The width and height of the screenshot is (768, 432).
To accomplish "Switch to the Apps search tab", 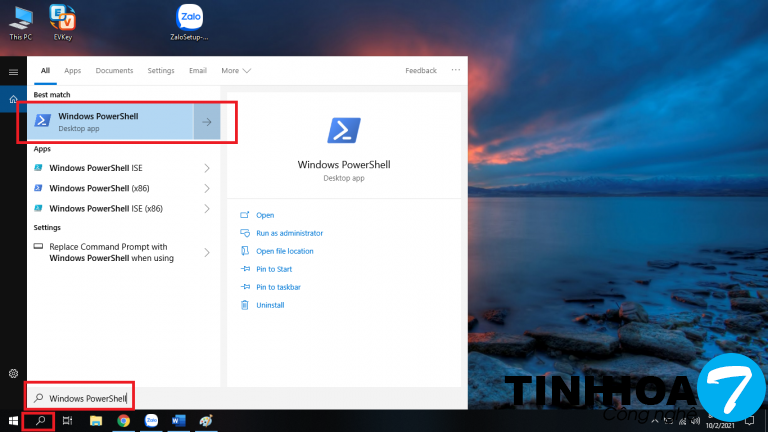I will pyautogui.click(x=73, y=71).
